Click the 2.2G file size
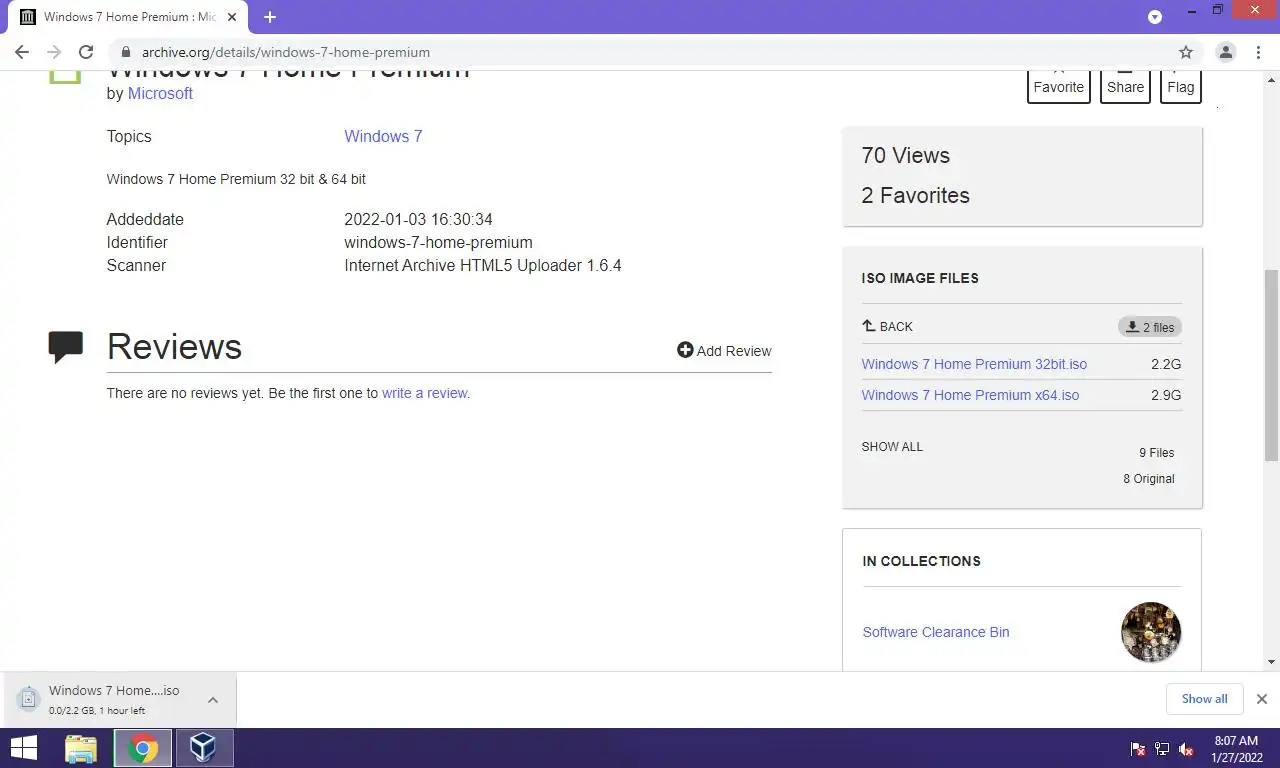The image size is (1280, 768). click(x=1166, y=364)
